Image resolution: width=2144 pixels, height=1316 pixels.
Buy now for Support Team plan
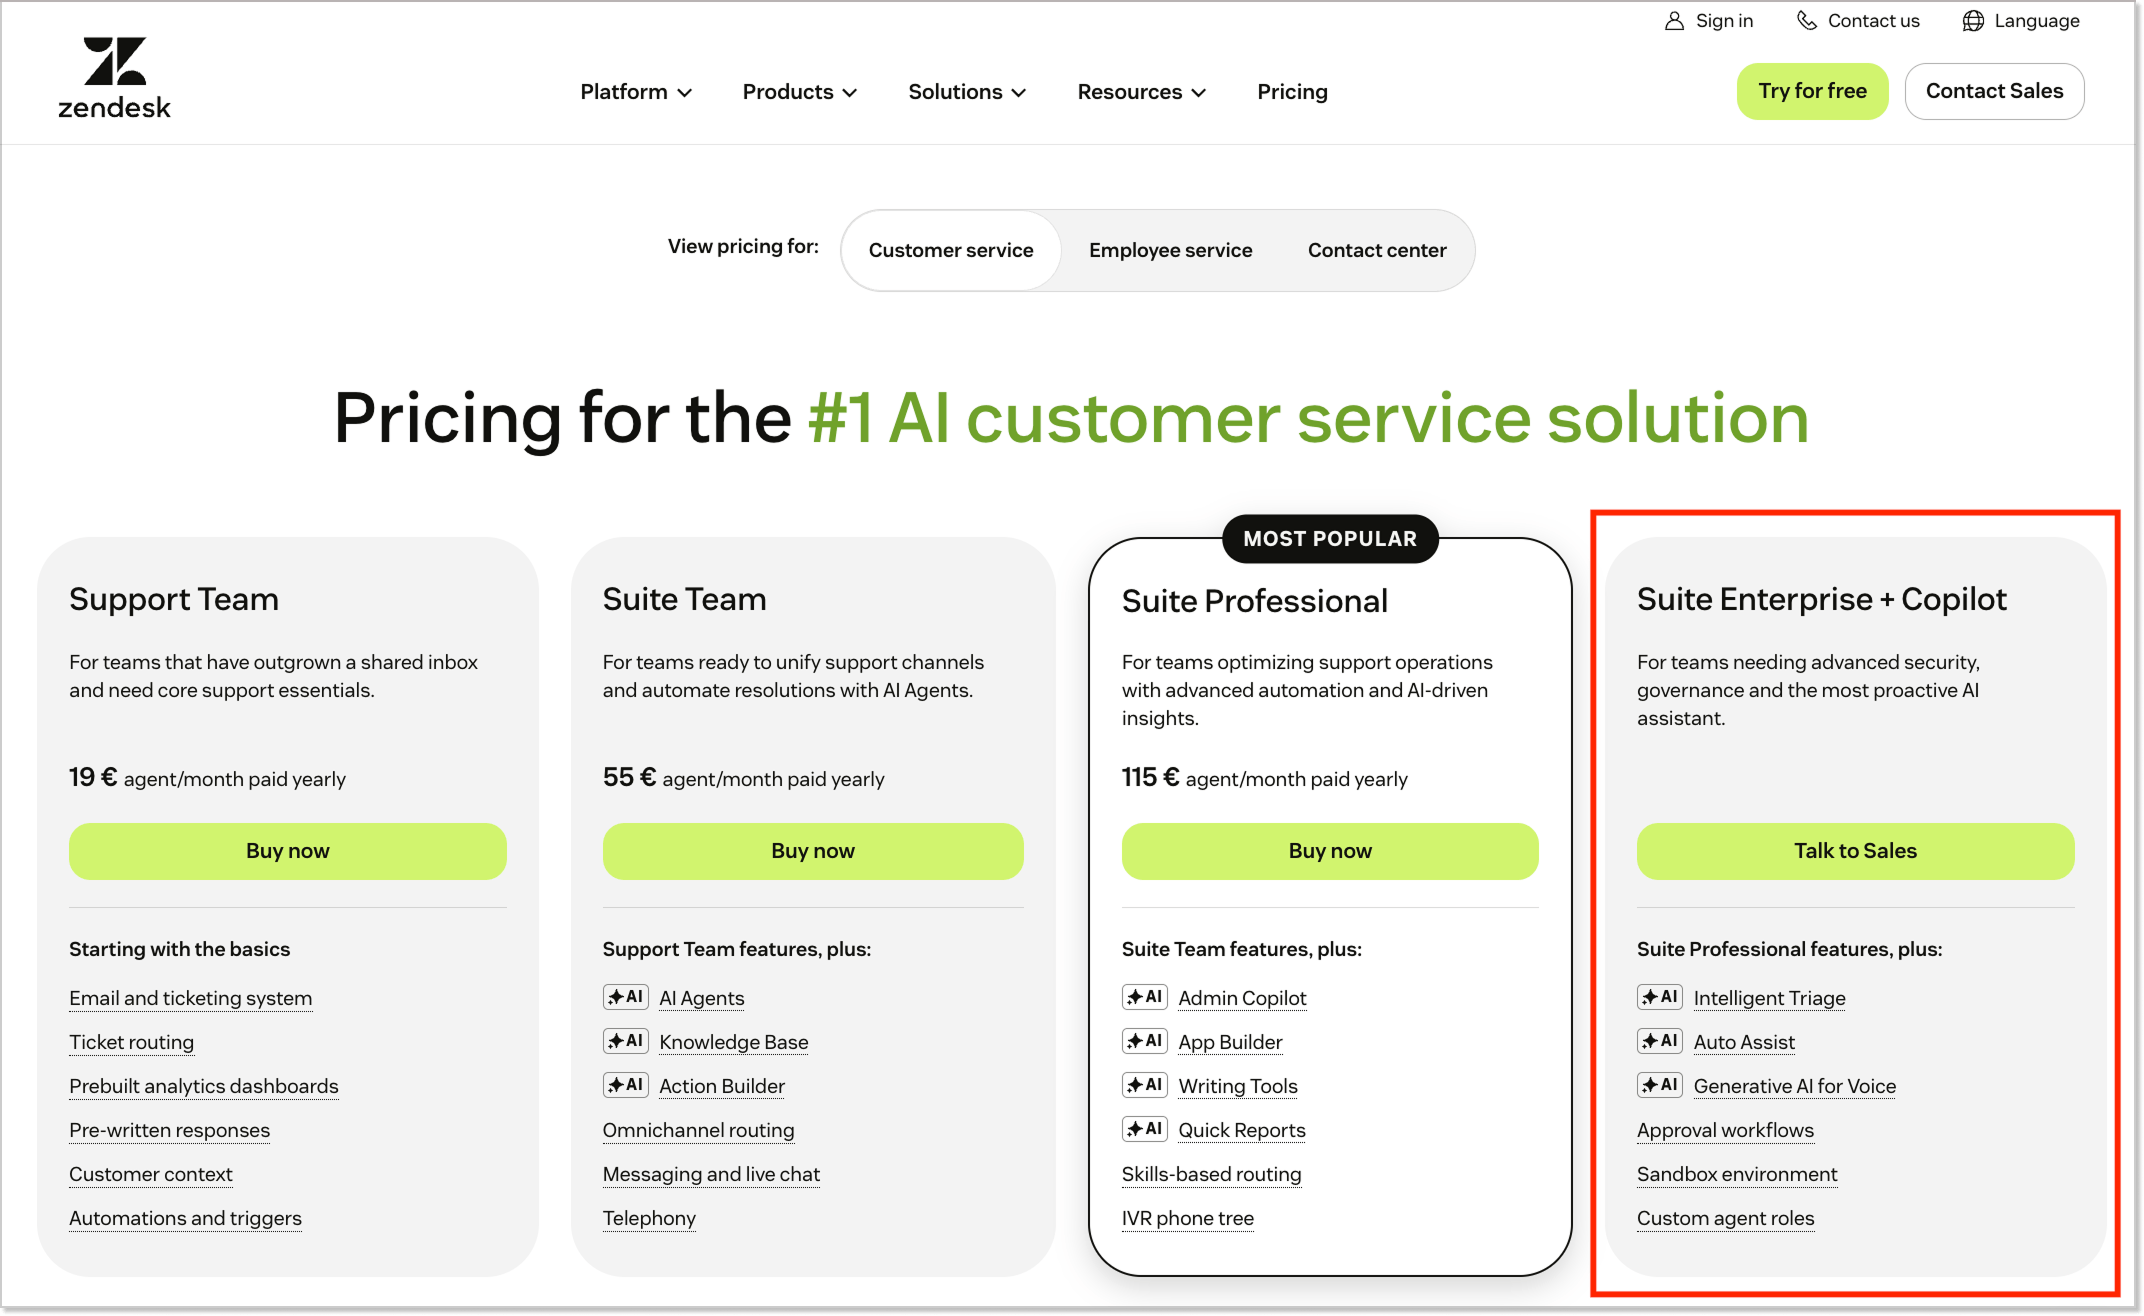click(x=288, y=851)
